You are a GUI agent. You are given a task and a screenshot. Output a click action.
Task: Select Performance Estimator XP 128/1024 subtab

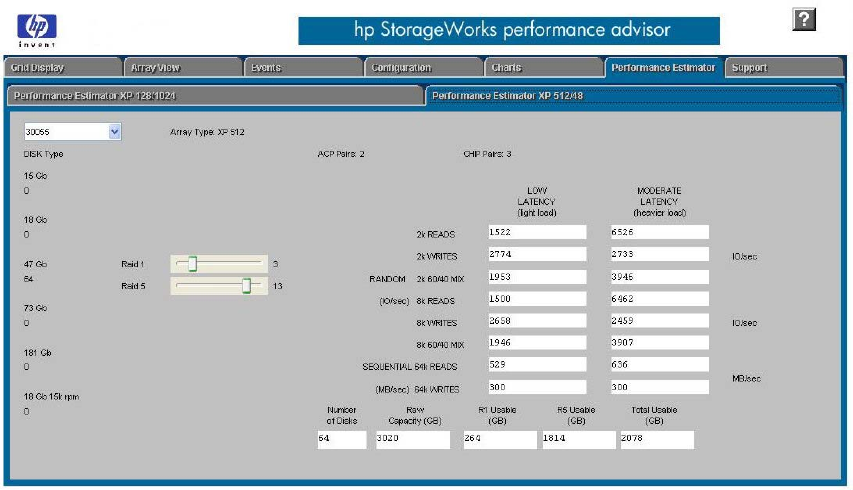click(215, 96)
